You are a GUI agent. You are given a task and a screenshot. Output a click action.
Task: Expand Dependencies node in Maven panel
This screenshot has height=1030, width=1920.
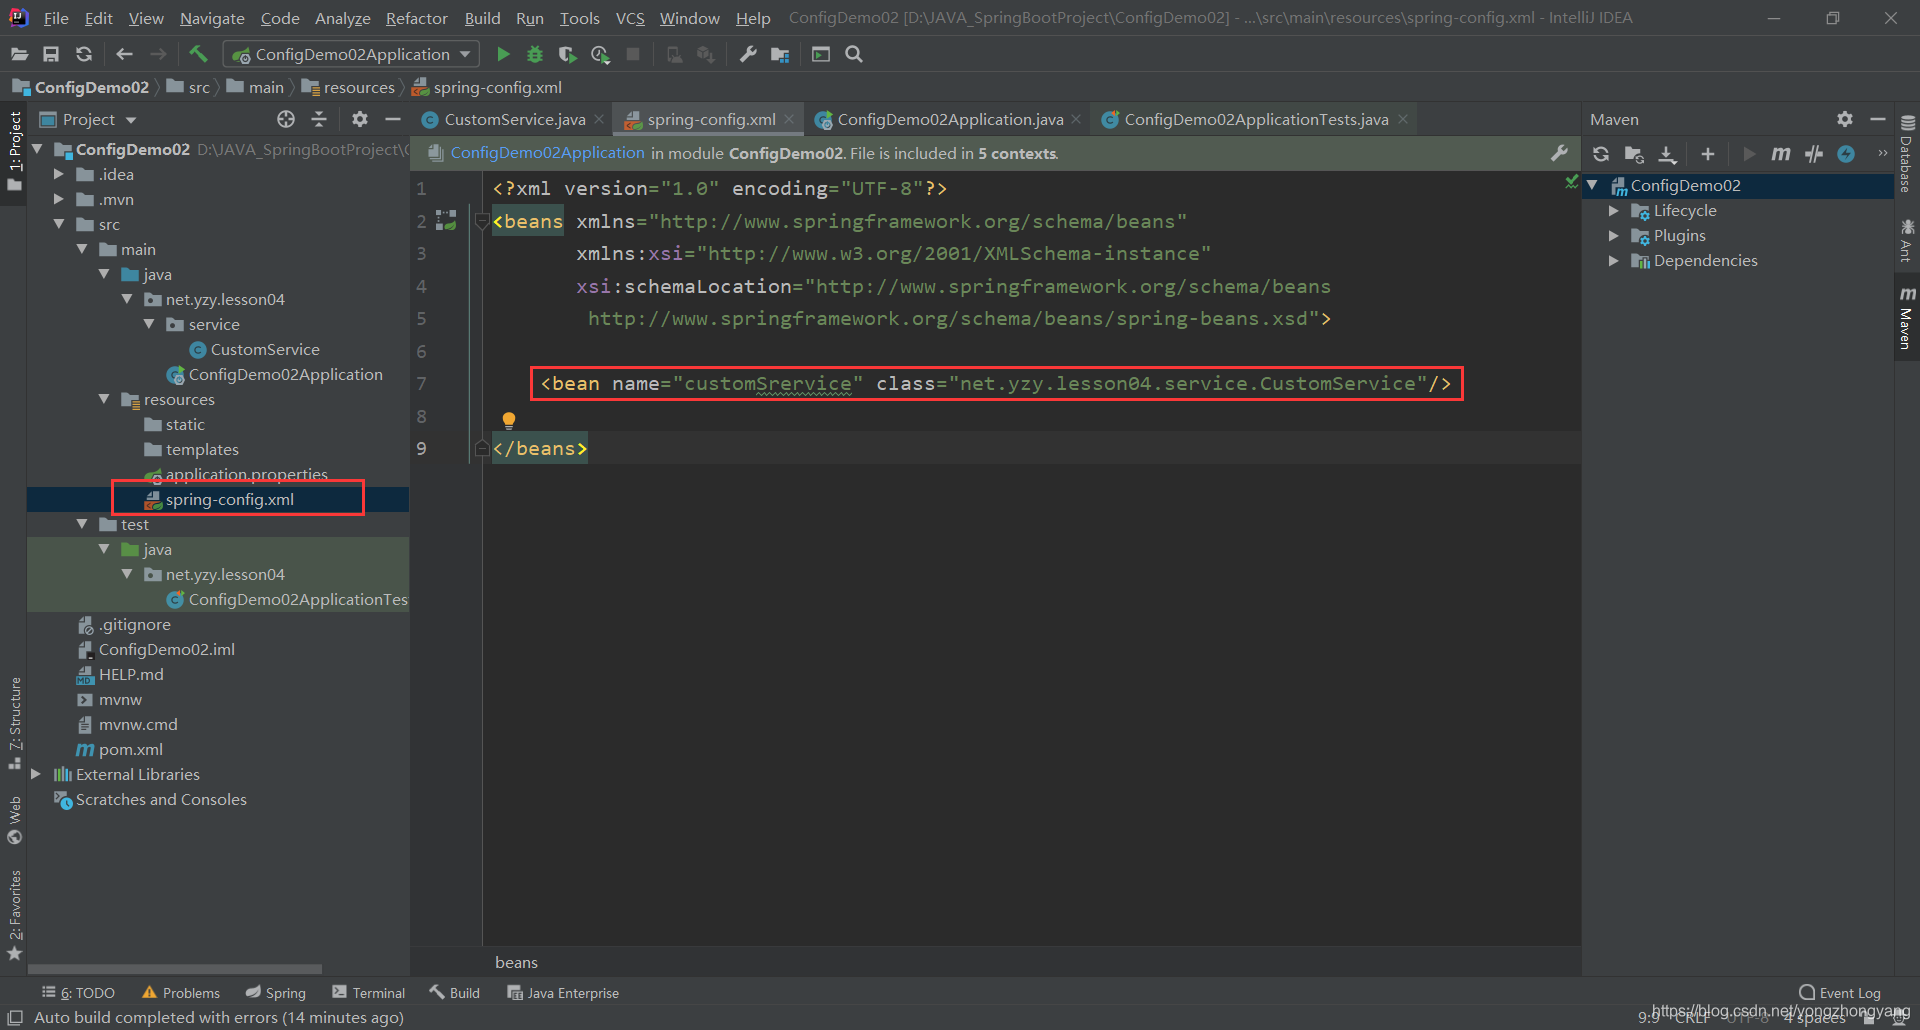click(1613, 261)
